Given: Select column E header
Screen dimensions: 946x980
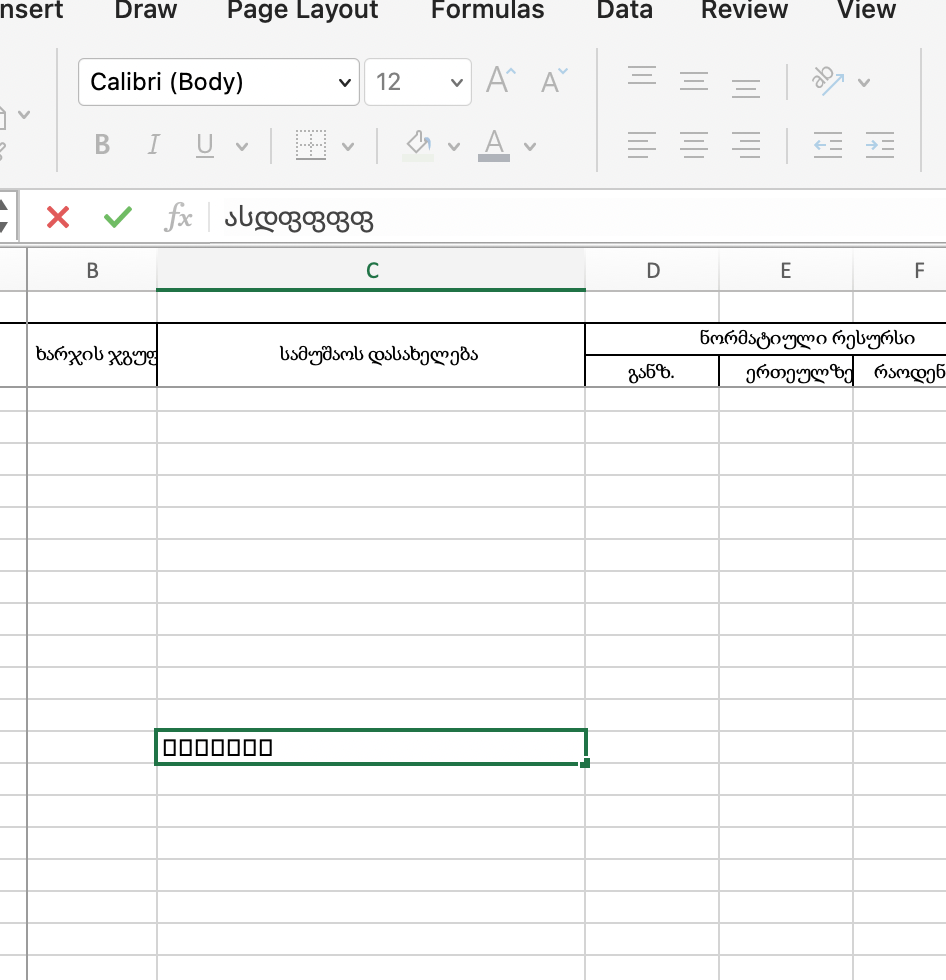Looking at the screenshot, I should point(785,270).
